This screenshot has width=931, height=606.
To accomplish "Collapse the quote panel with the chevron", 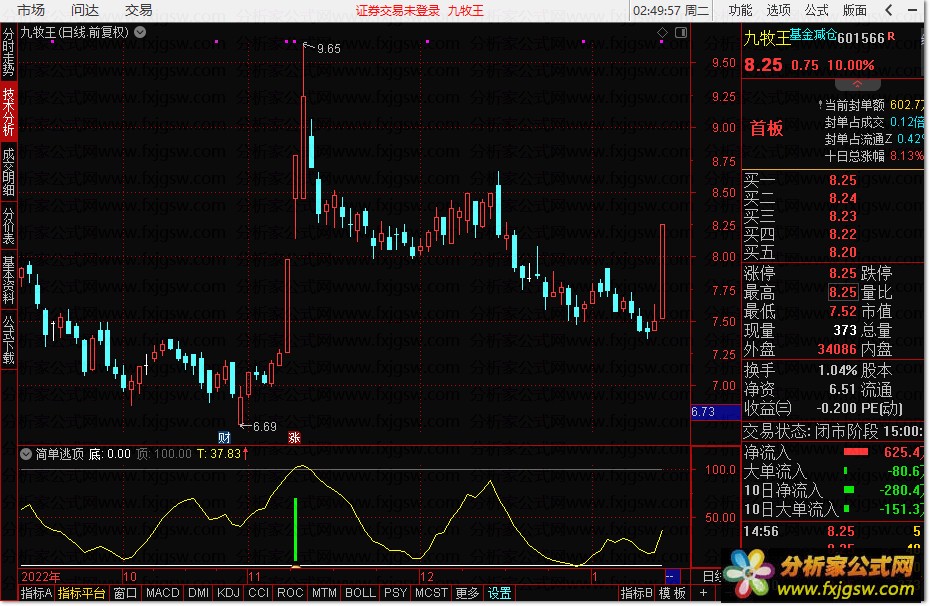I will (x=857, y=84).
